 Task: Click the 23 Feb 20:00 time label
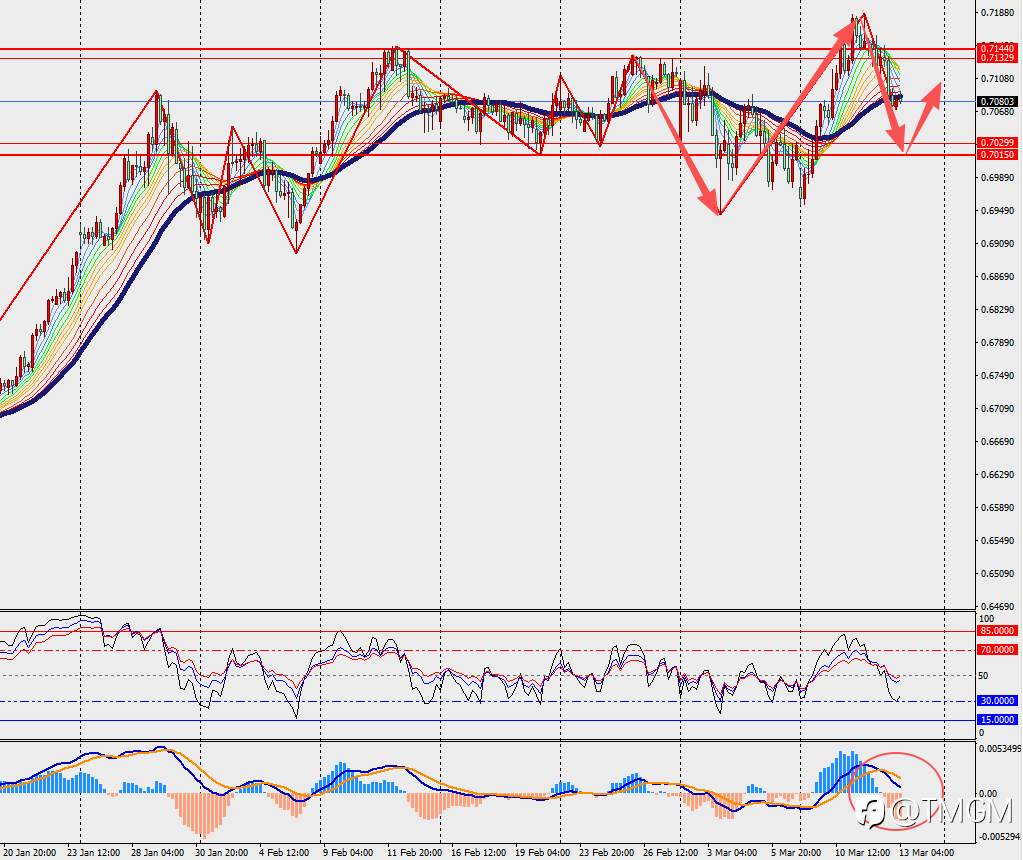click(x=606, y=853)
